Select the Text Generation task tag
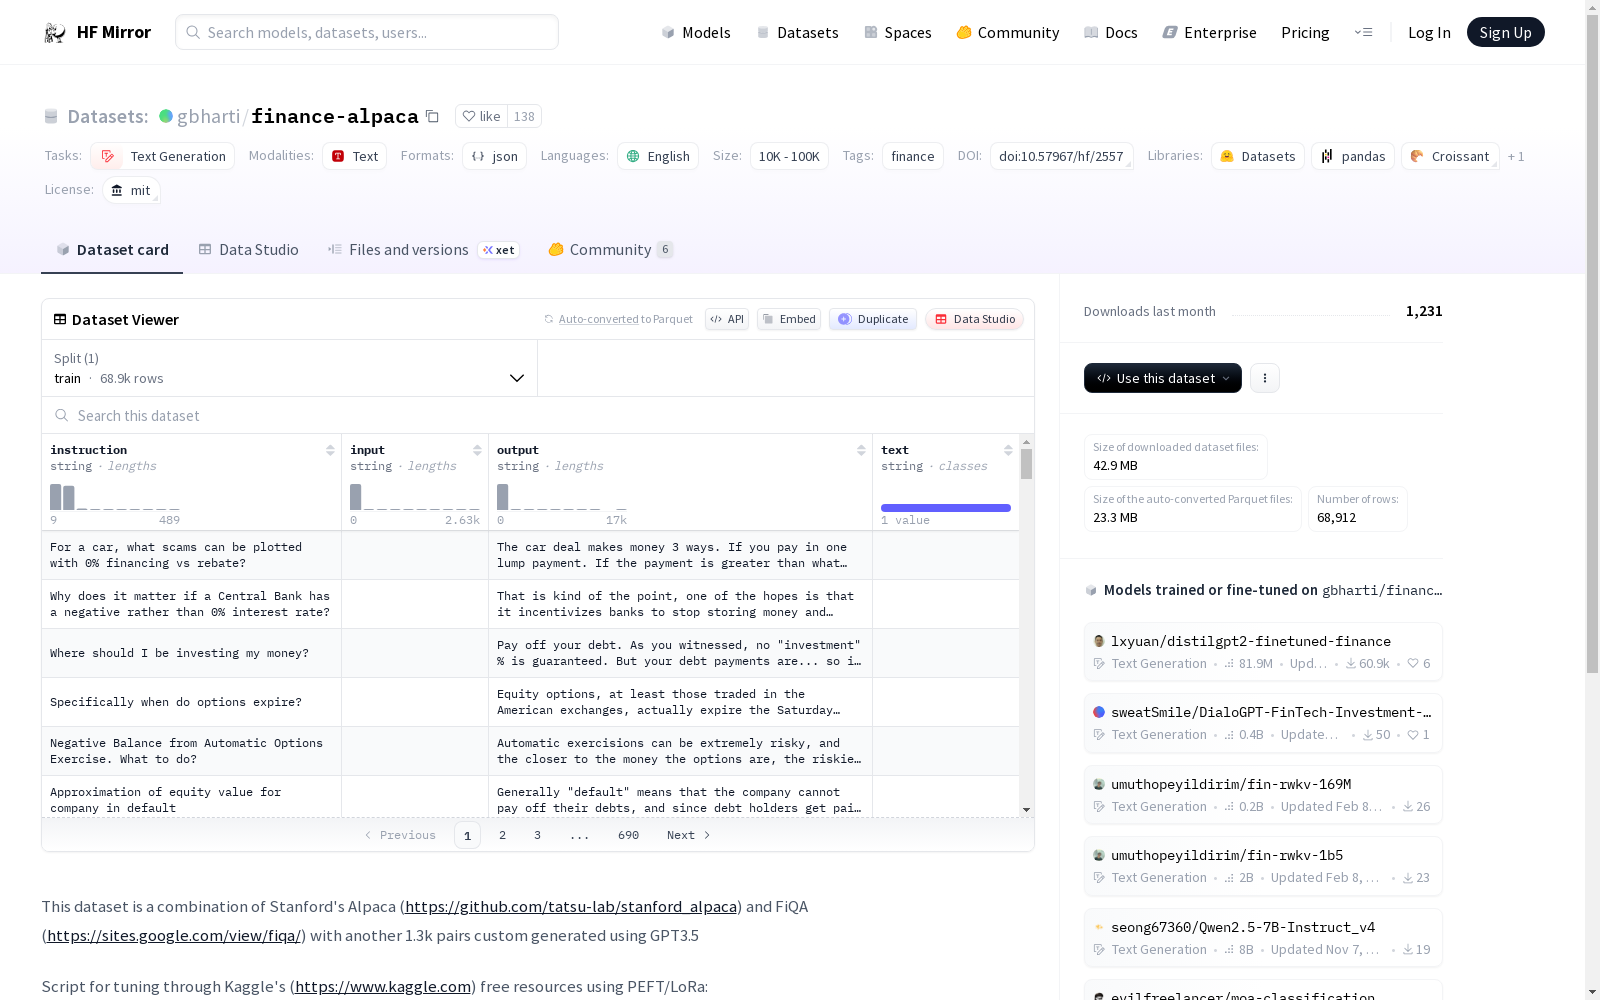 163,156
